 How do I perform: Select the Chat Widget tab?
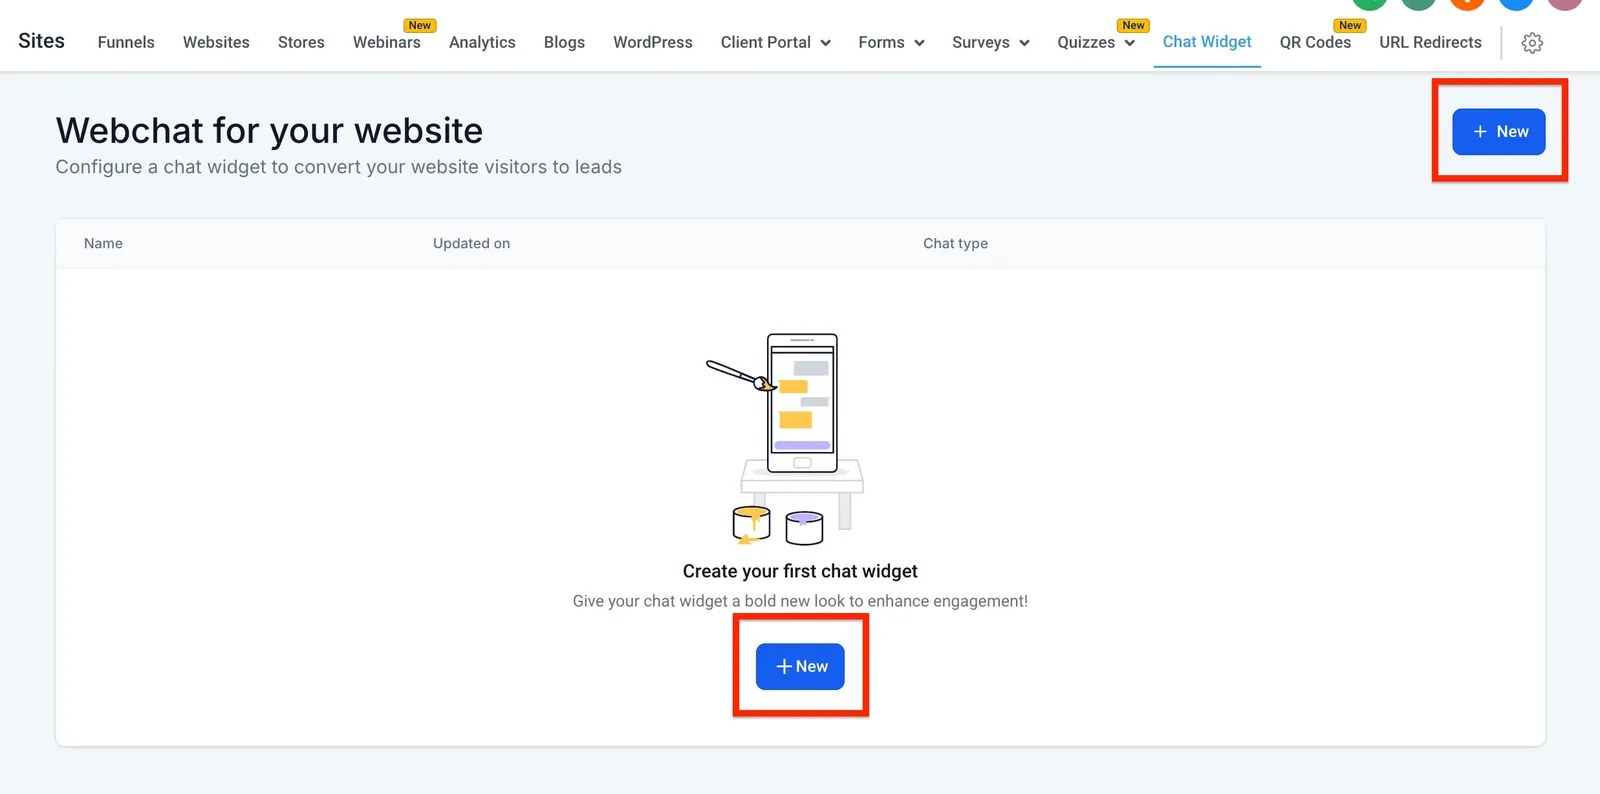click(x=1207, y=42)
